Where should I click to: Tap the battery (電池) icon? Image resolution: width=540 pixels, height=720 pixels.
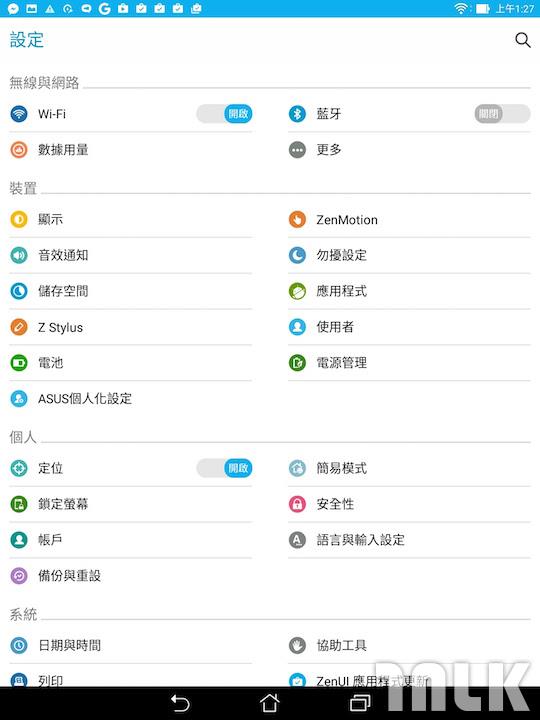tap(19, 363)
